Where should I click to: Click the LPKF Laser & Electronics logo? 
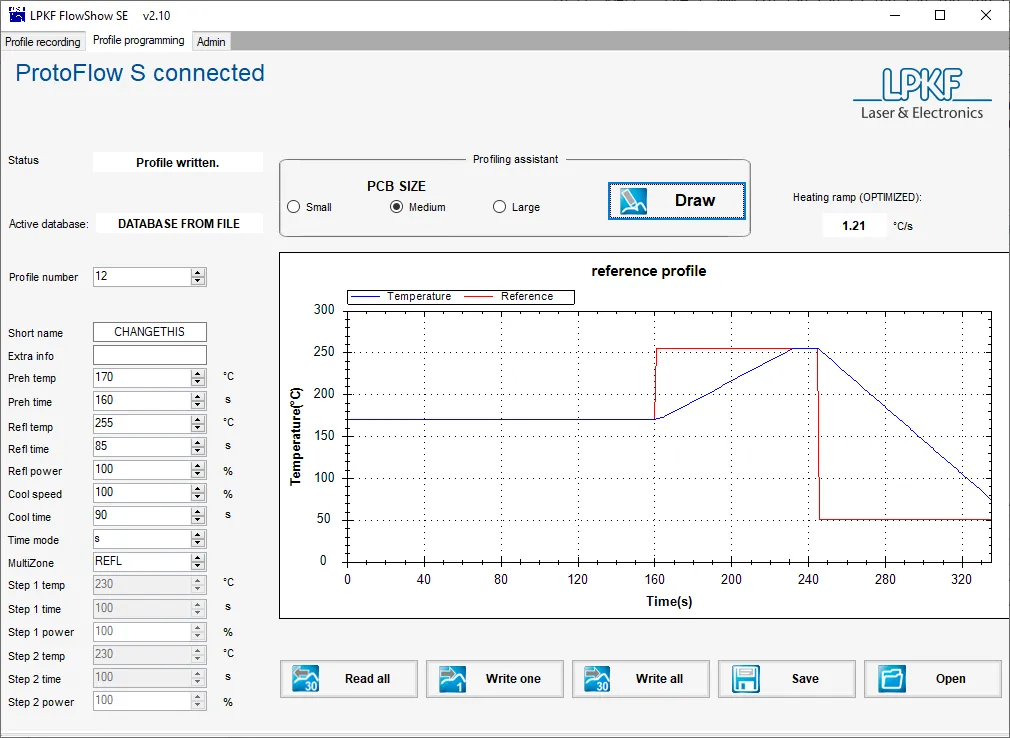[x=922, y=94]
